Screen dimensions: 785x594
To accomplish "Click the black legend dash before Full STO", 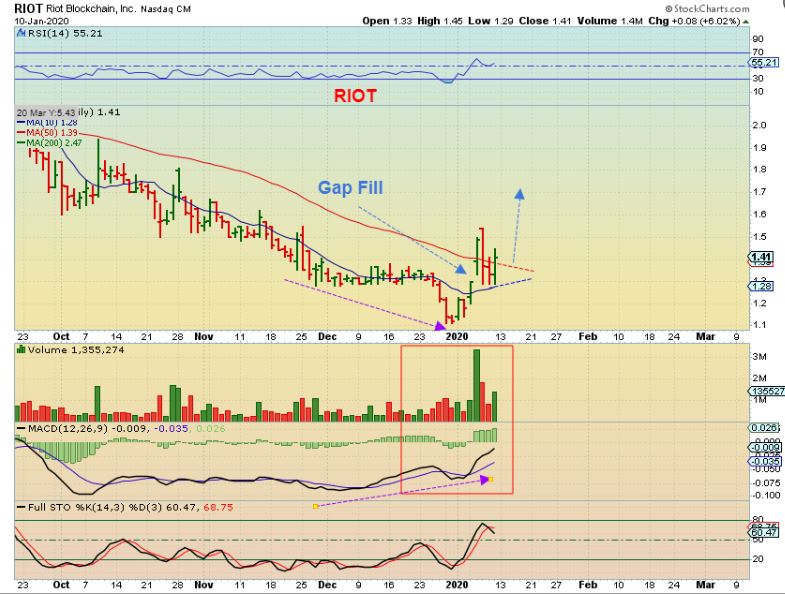I will [22, 507].
